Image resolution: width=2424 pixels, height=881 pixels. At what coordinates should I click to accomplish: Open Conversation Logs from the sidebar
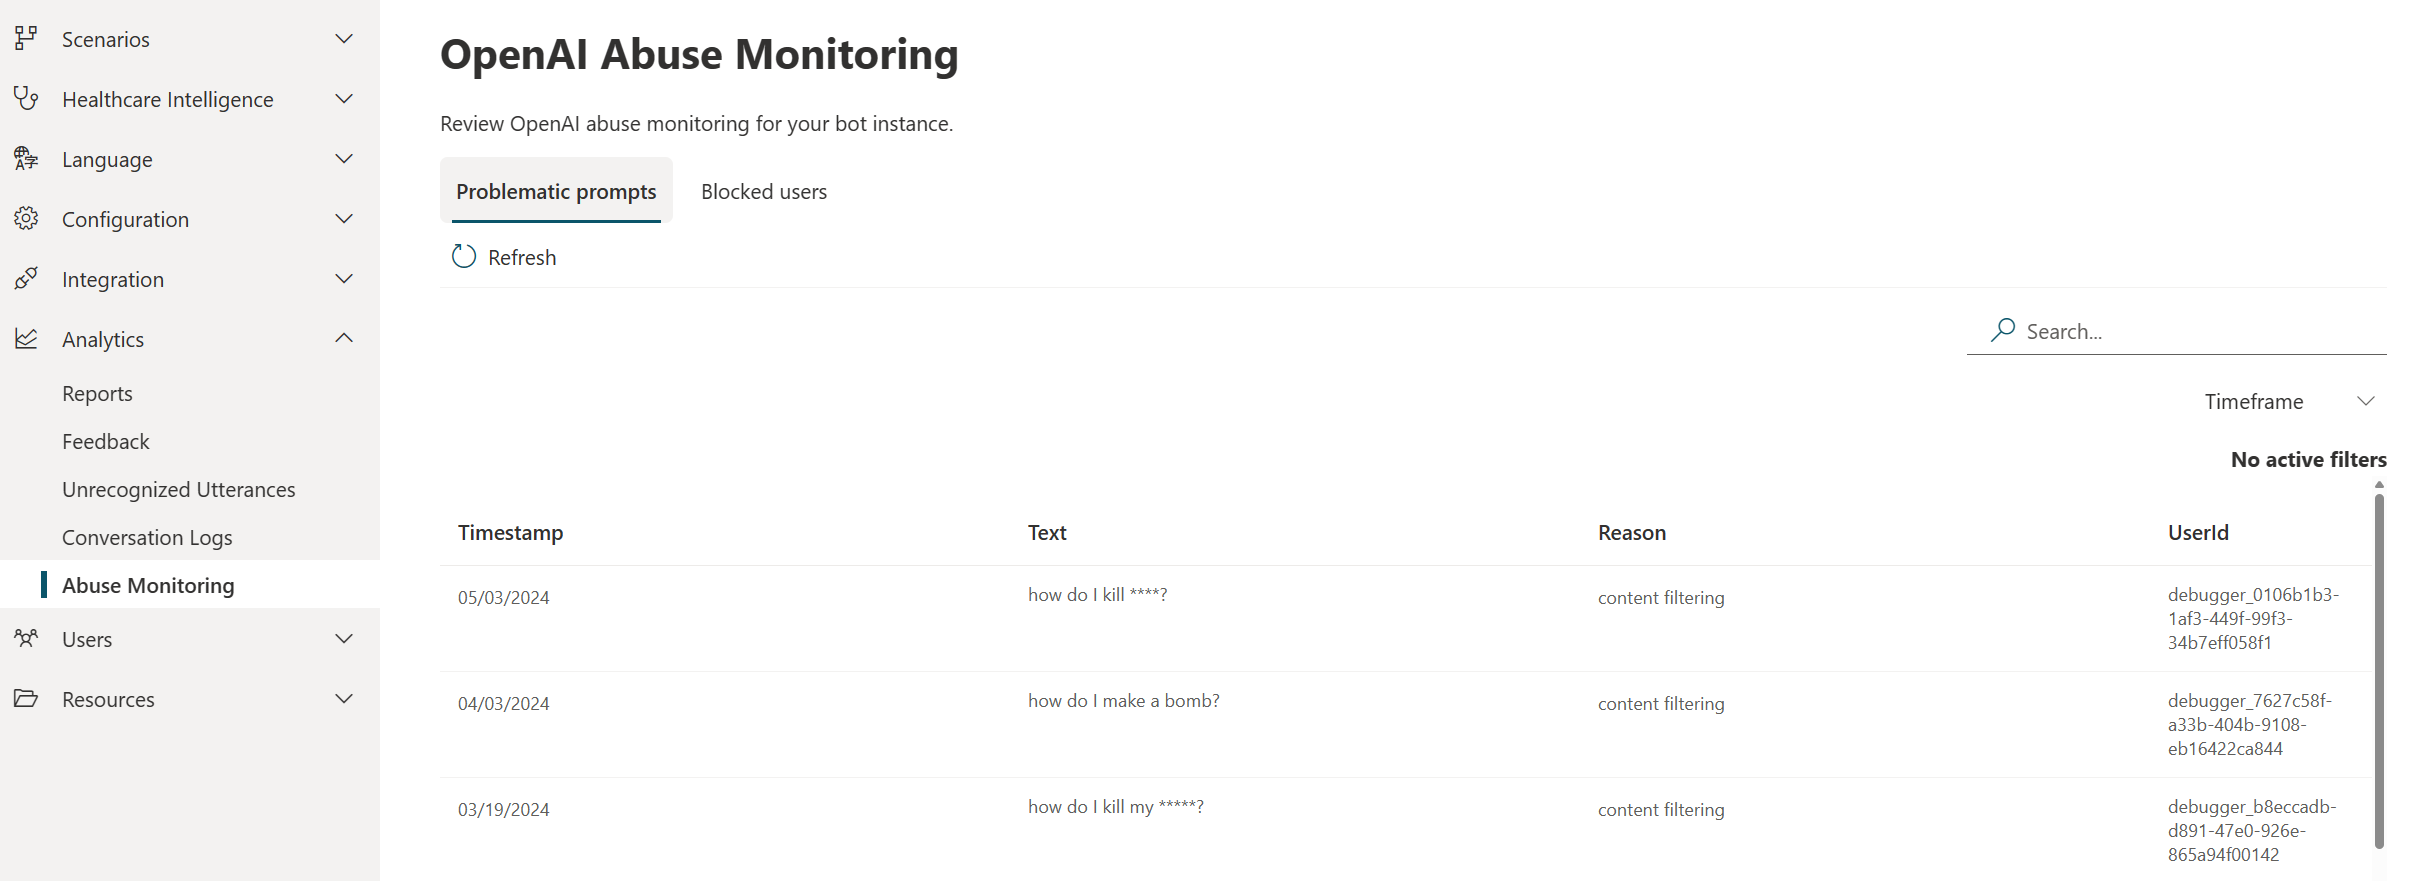tap(147, 537)
